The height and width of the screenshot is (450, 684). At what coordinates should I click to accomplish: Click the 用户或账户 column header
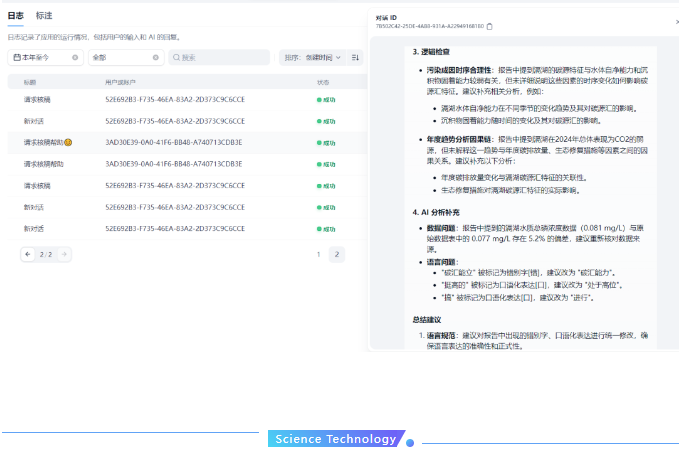point(120,82)
